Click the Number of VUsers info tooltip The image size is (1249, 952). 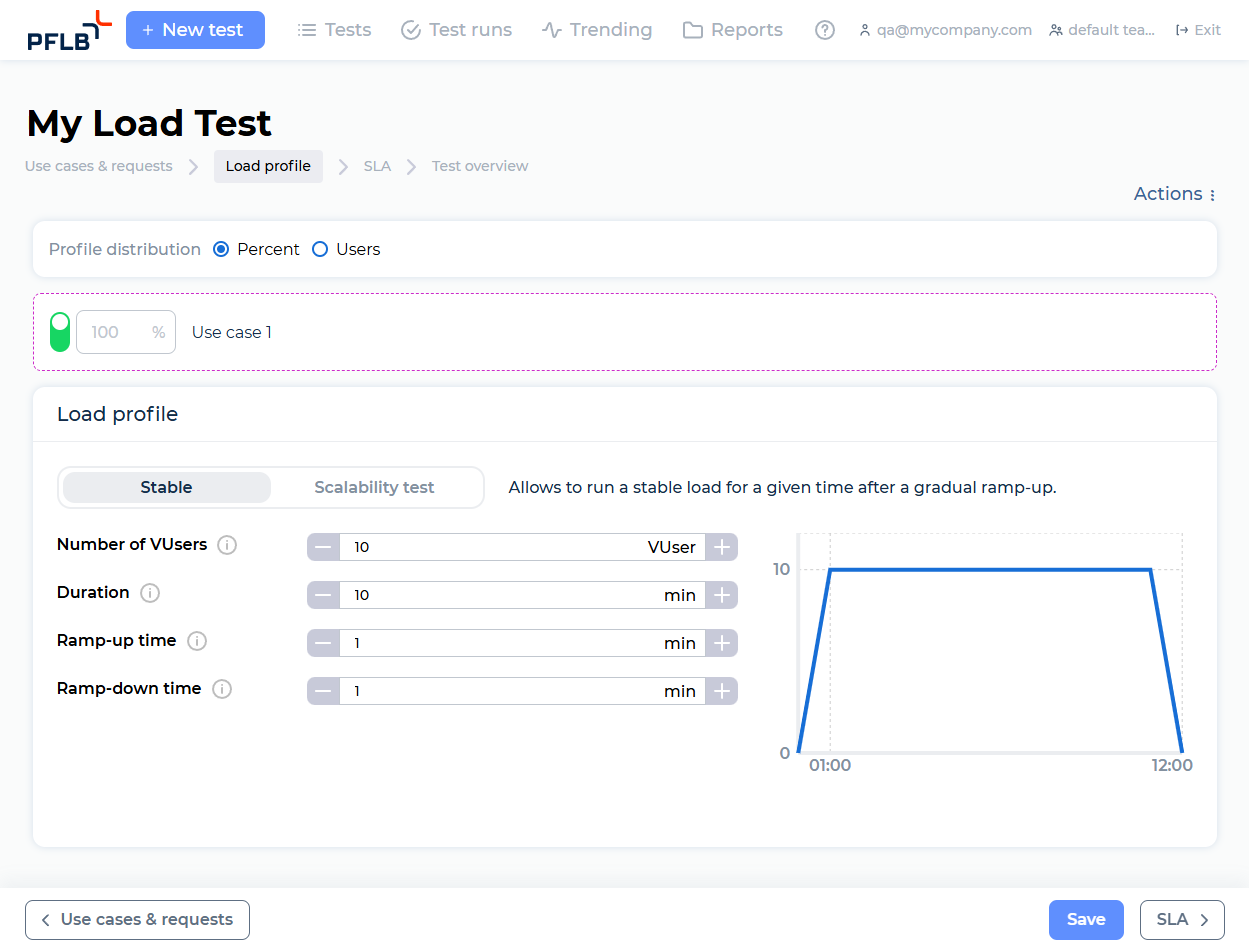pos(227,545)
